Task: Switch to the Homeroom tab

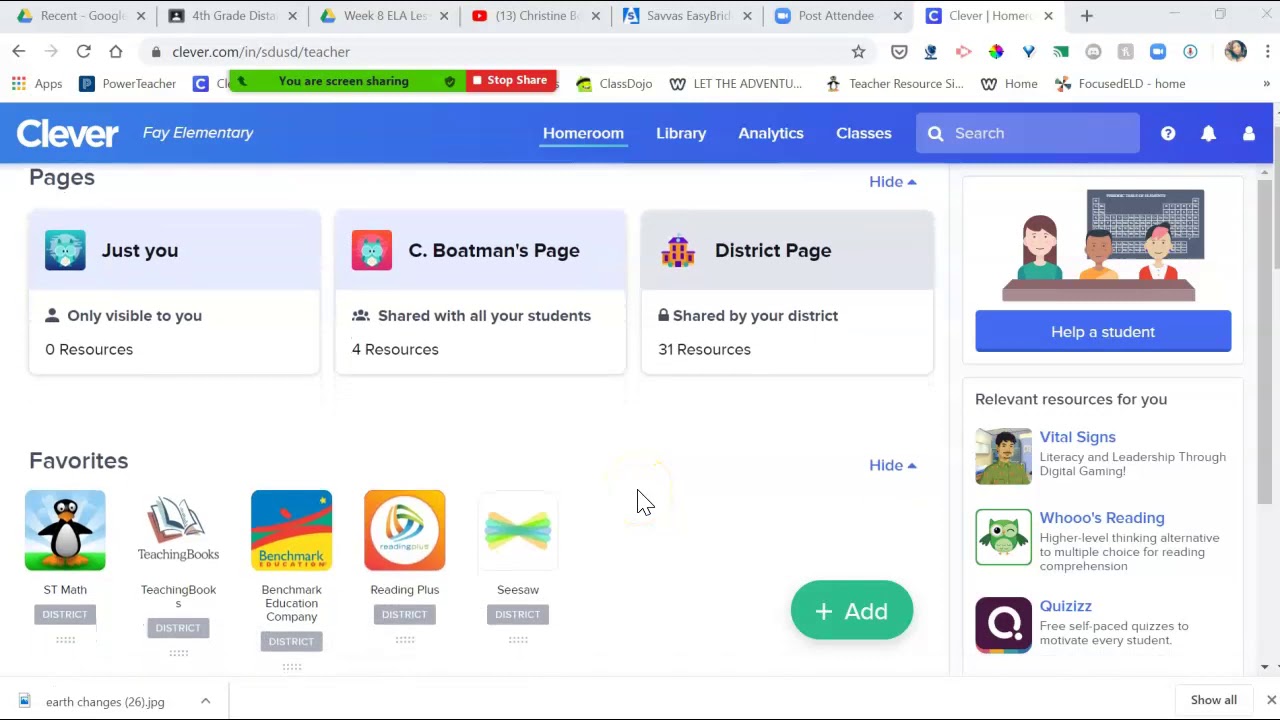Action: [x=583, y=133]
